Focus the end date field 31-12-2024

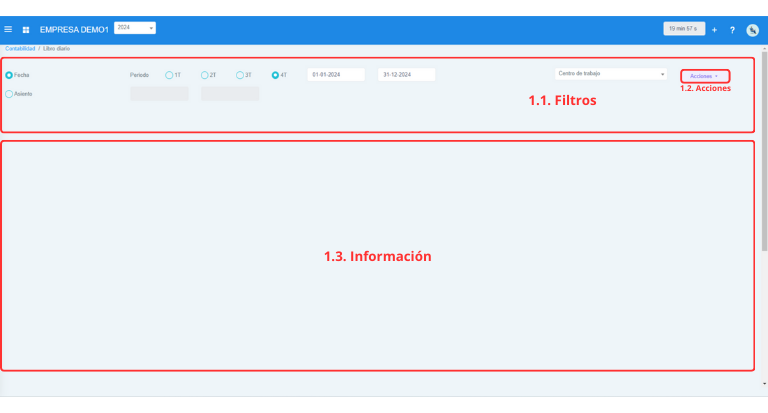click(x=407, y=74)
